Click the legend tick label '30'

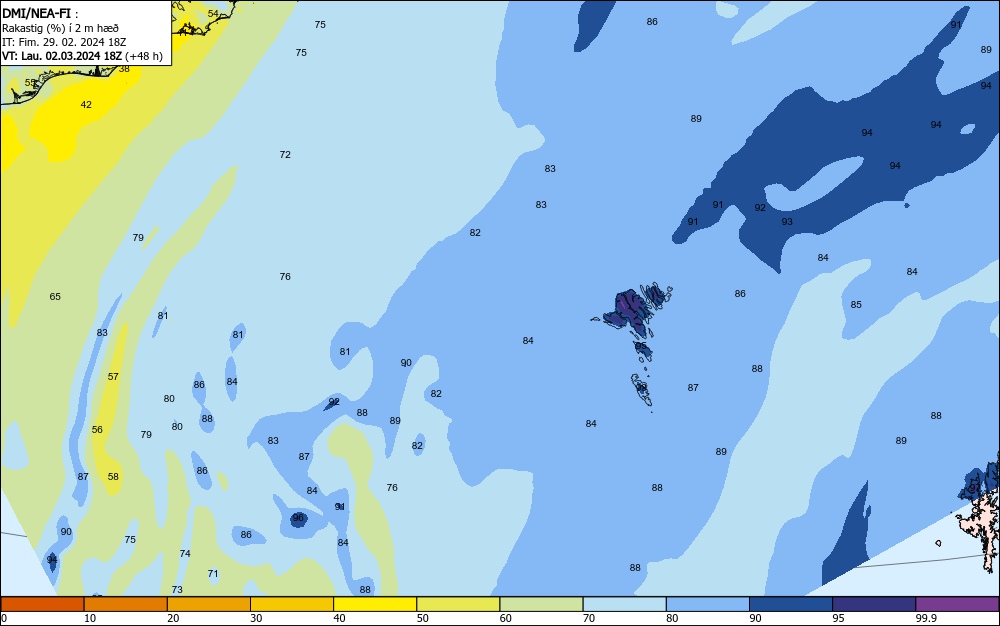pyautogui.click(x=256, y=618)
